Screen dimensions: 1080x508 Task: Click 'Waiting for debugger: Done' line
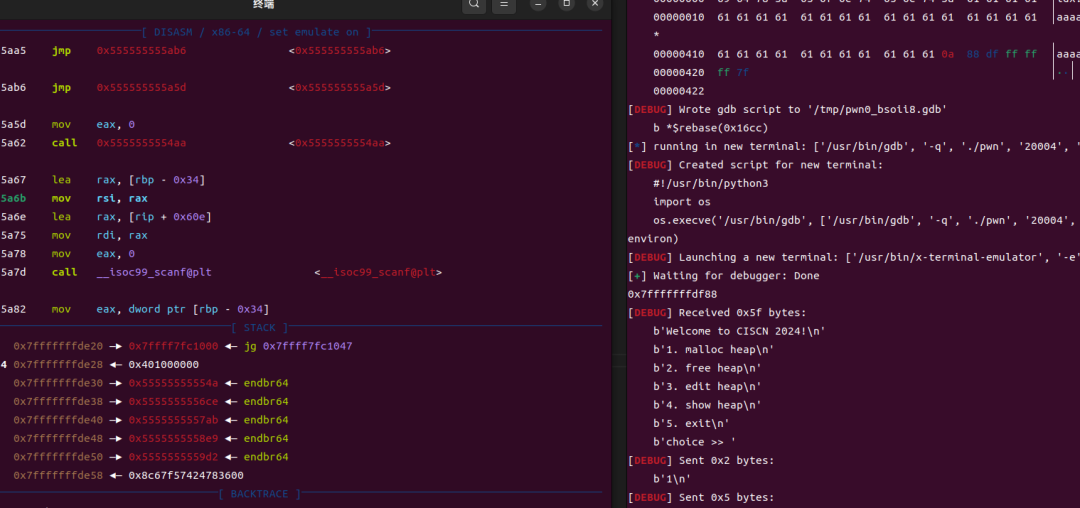(723, 276)
